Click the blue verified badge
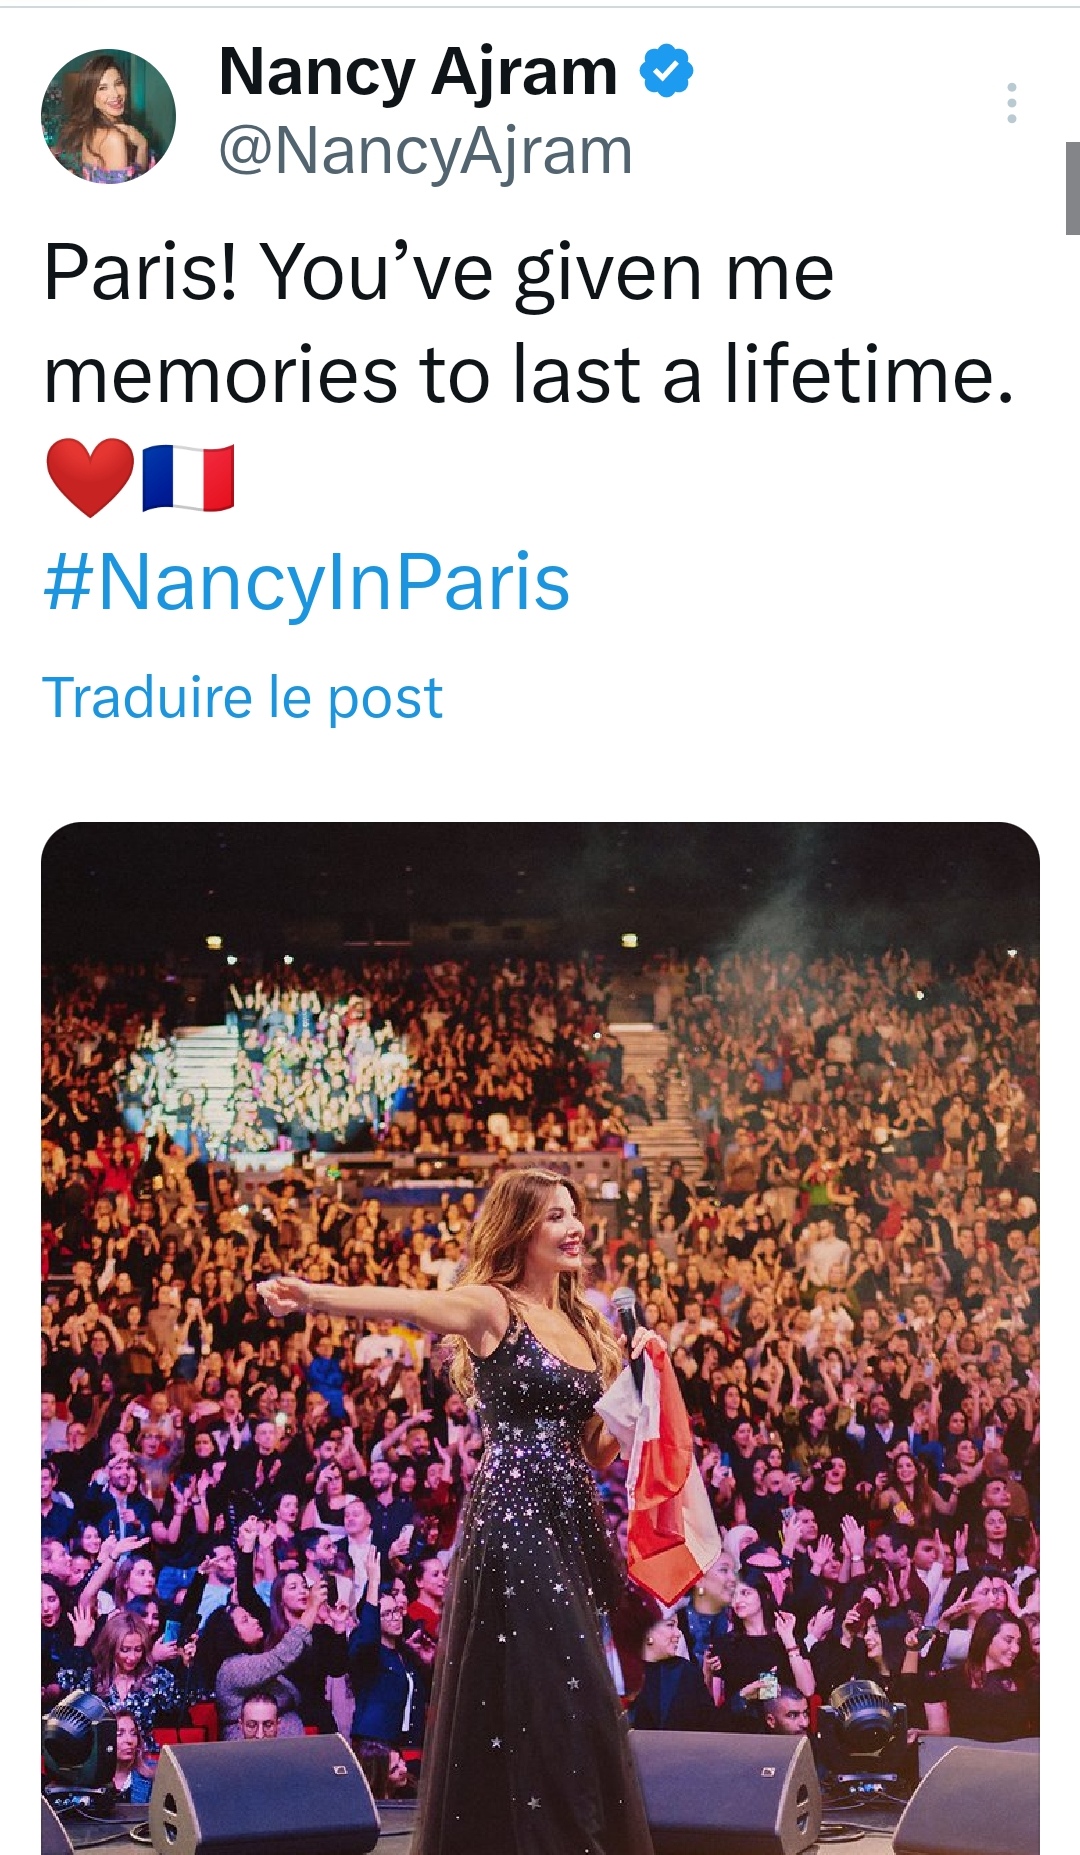 (666, 71)
